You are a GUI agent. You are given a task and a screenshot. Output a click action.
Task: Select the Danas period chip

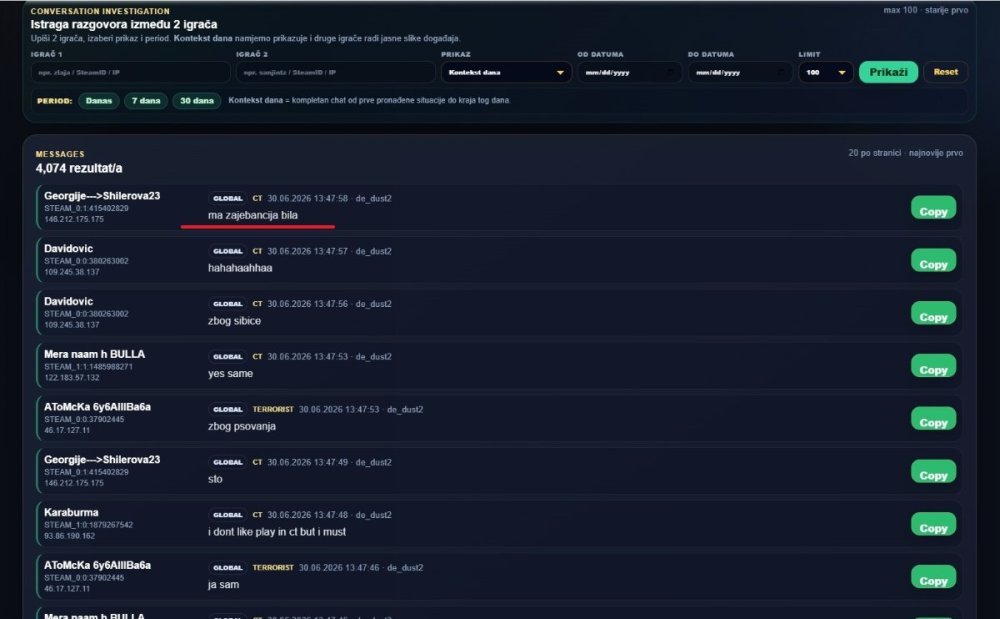point(99,101)
